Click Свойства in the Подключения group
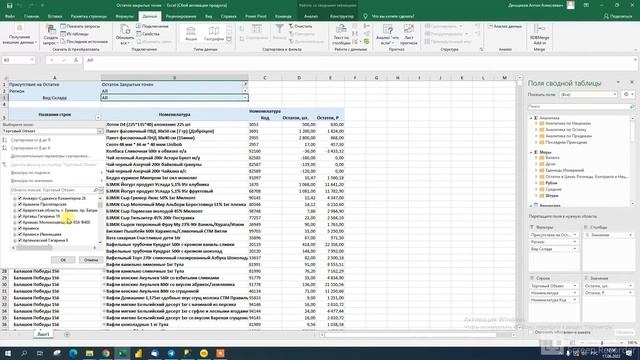This screenshot has height=360, width=640. [148, 34]
